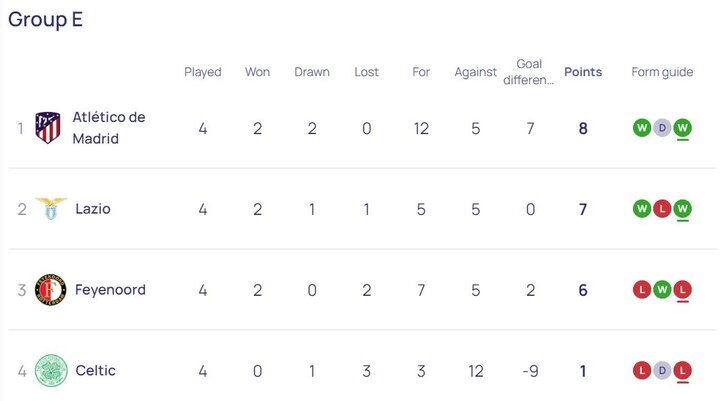Click the Points column header
Screen dimensions: 720x401
click(x=583, y=72)
